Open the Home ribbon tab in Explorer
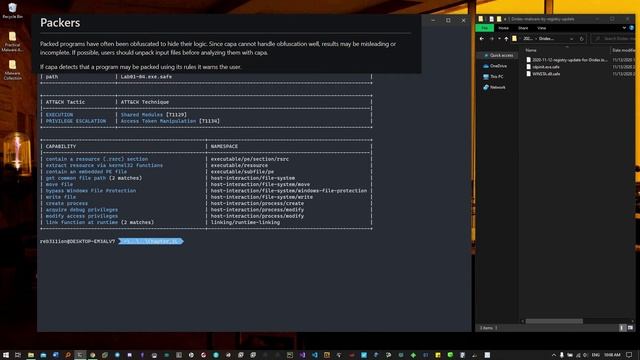Viewport: 640px width, 360px height. [x=503, y=28]
